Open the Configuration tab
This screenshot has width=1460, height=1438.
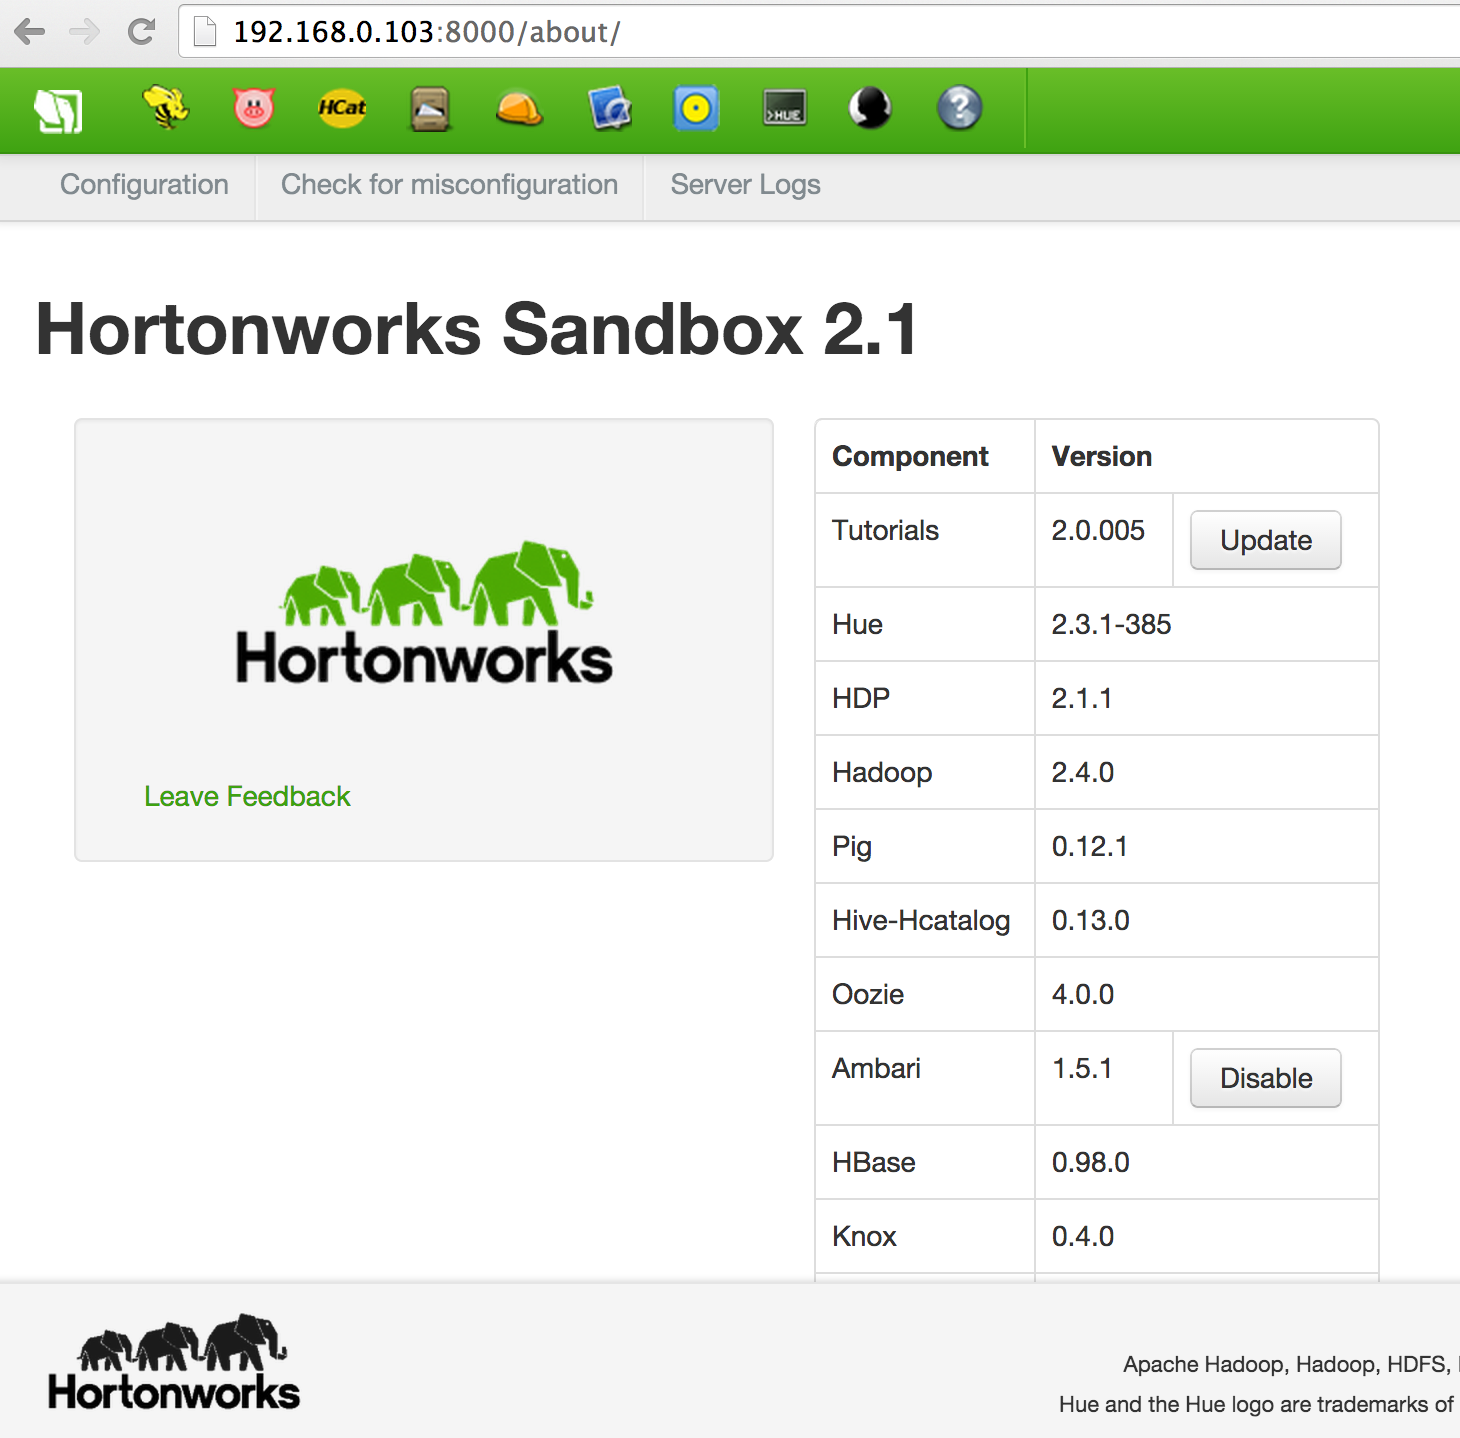coord(144,185)
